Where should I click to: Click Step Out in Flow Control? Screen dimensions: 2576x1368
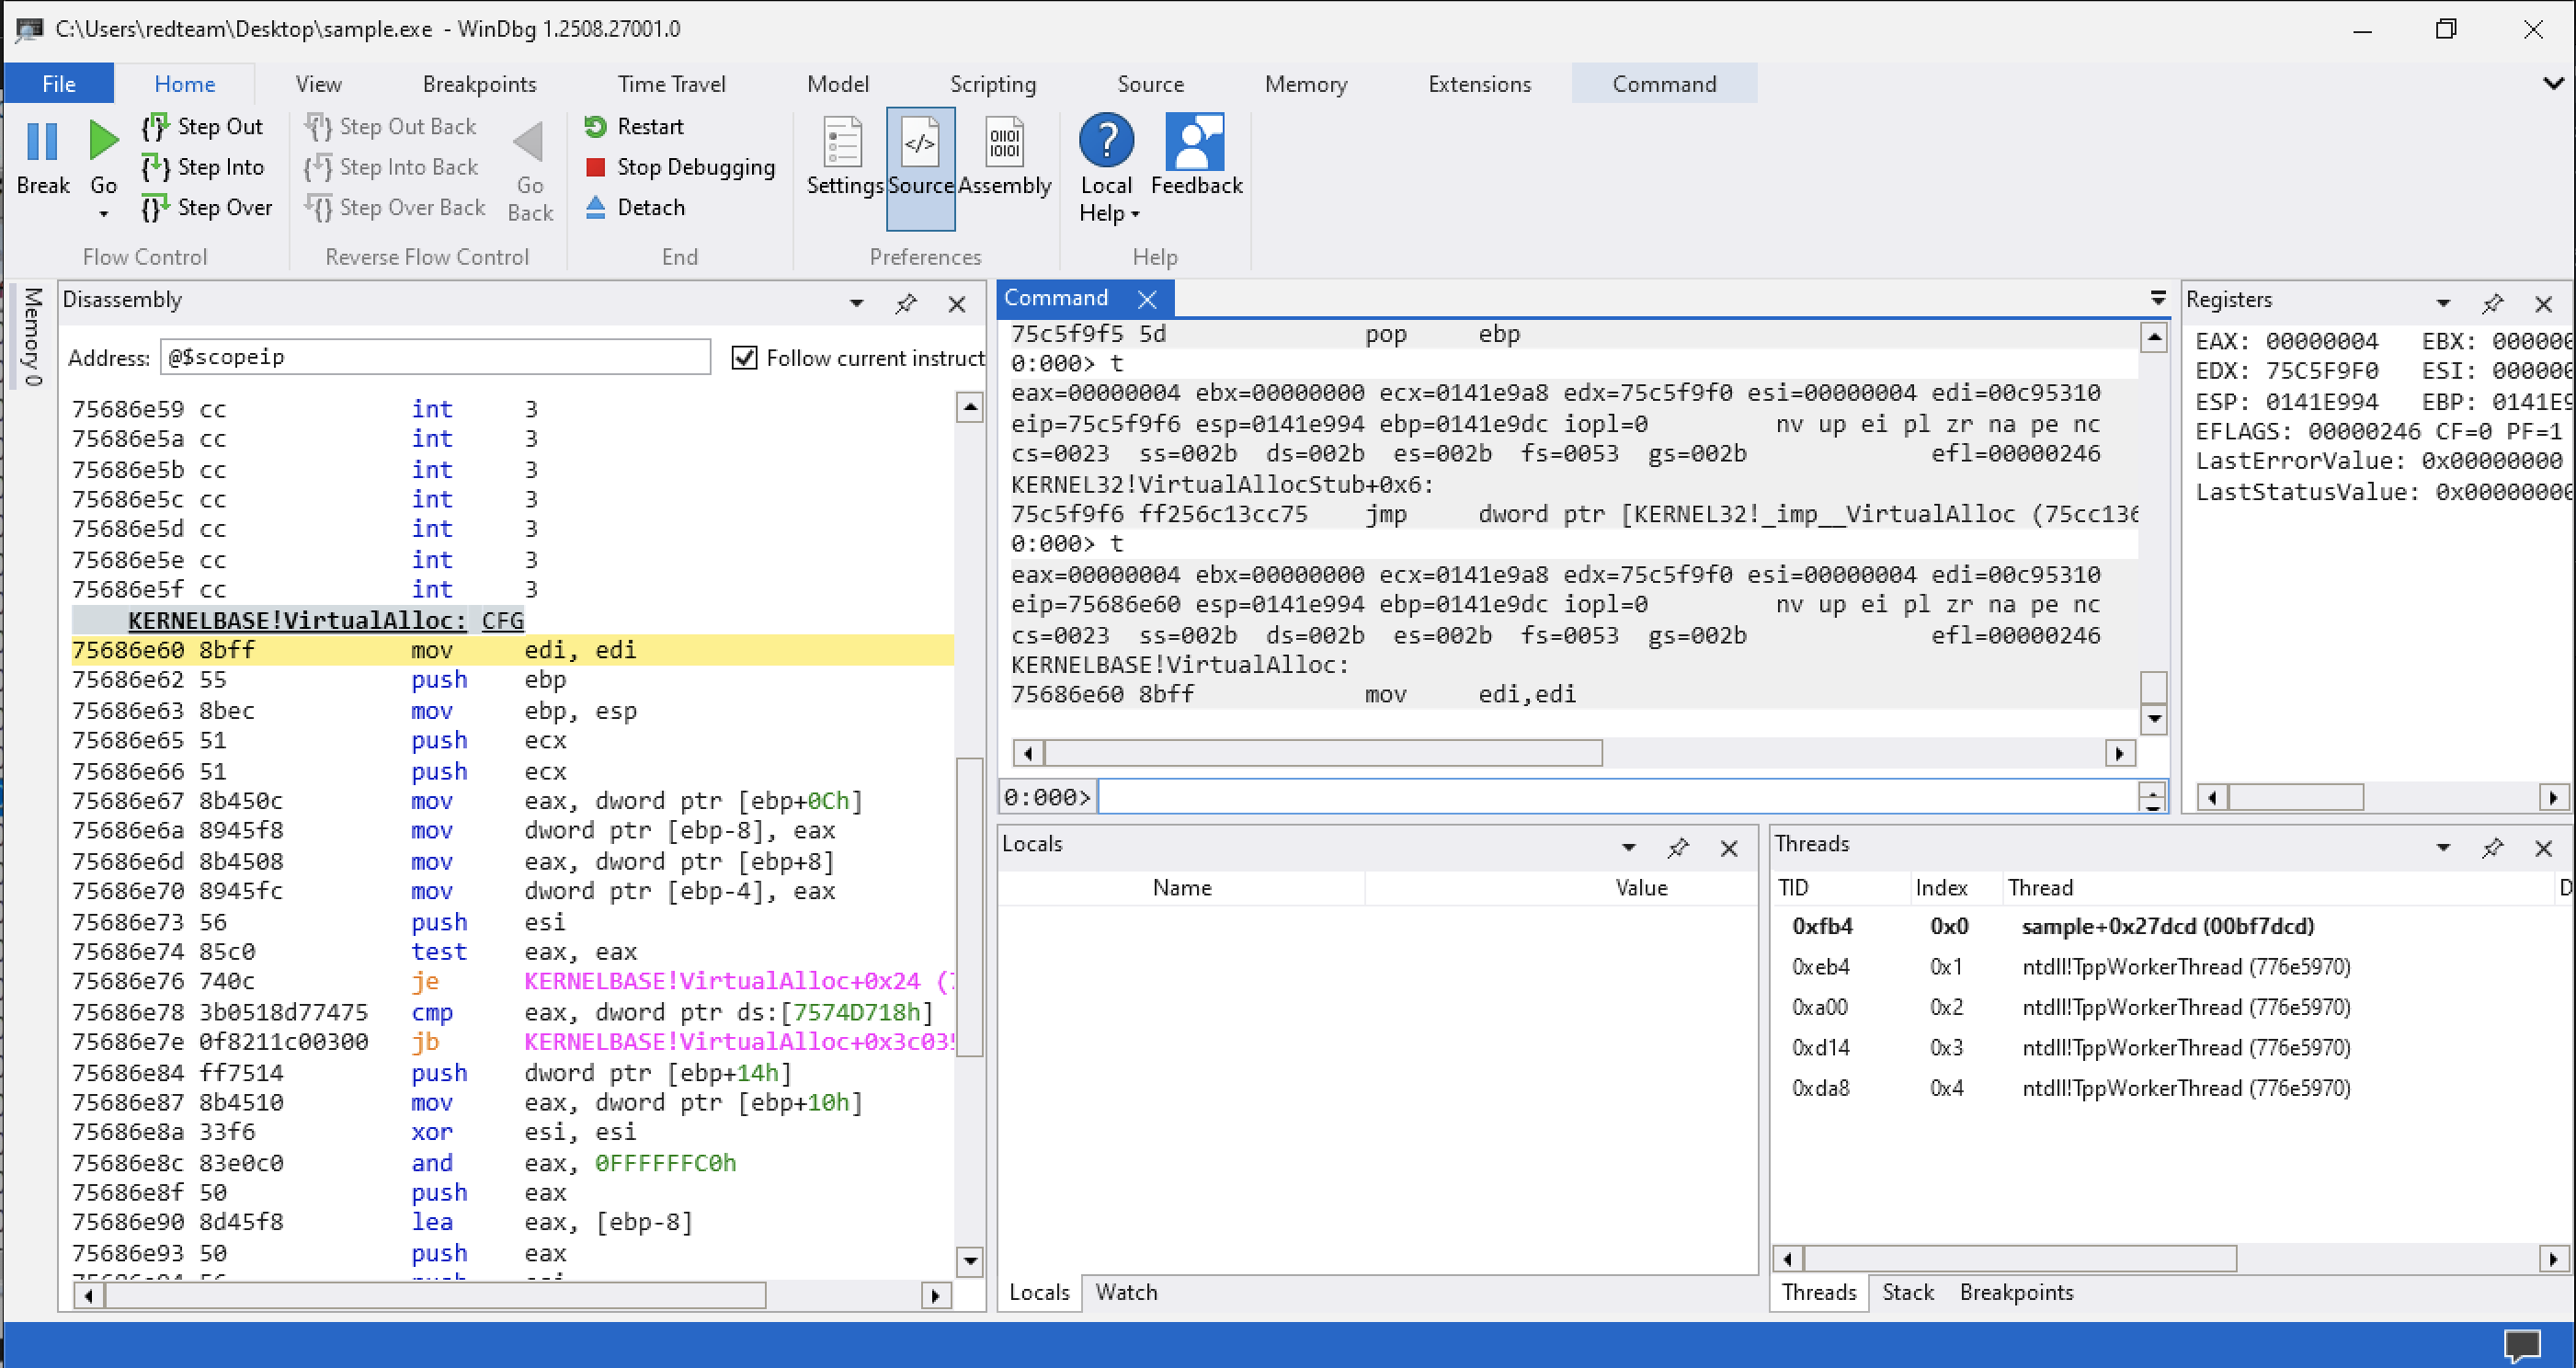pos(202,126)
